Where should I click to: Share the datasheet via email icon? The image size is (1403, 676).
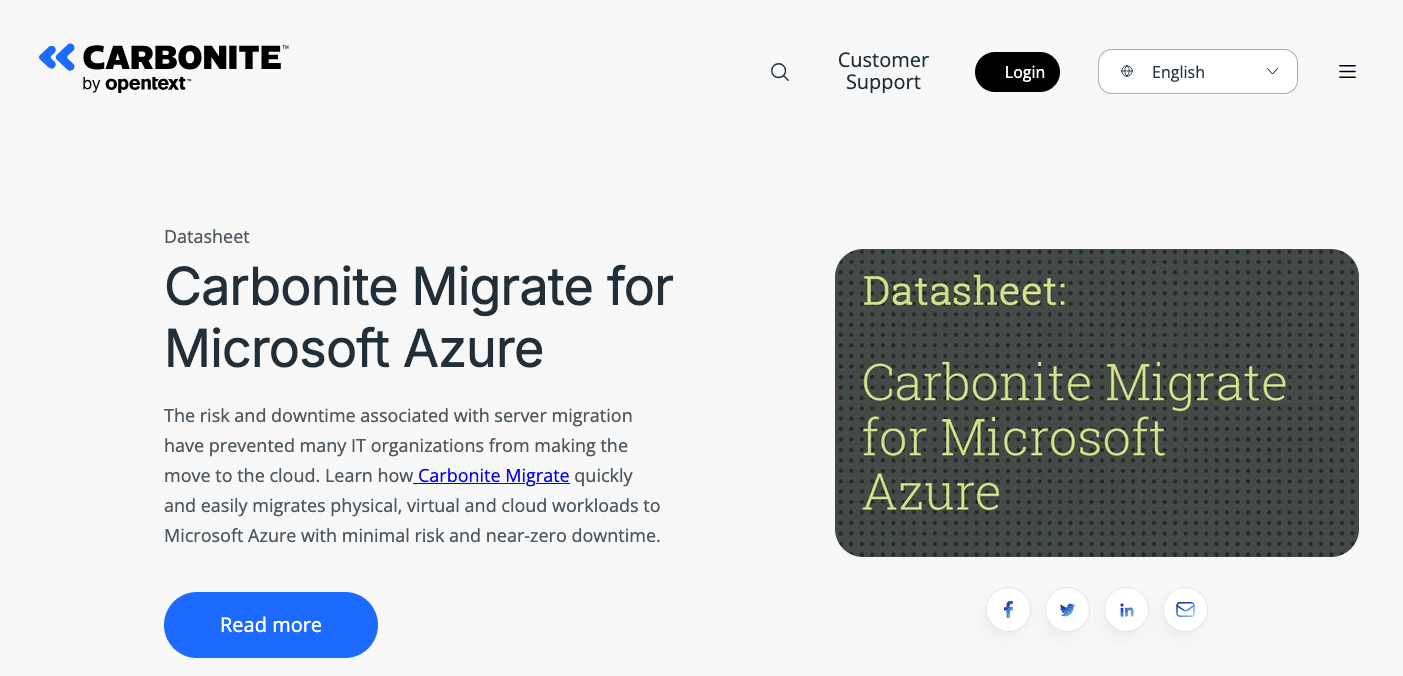pos(1185,609)
